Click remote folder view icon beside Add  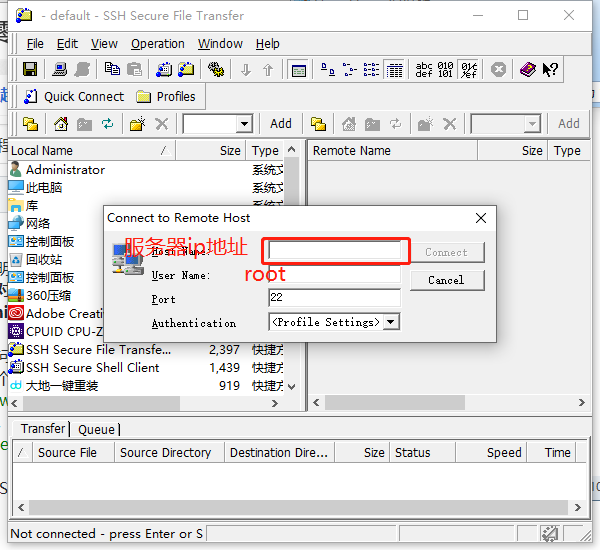[x=318, y=124]
